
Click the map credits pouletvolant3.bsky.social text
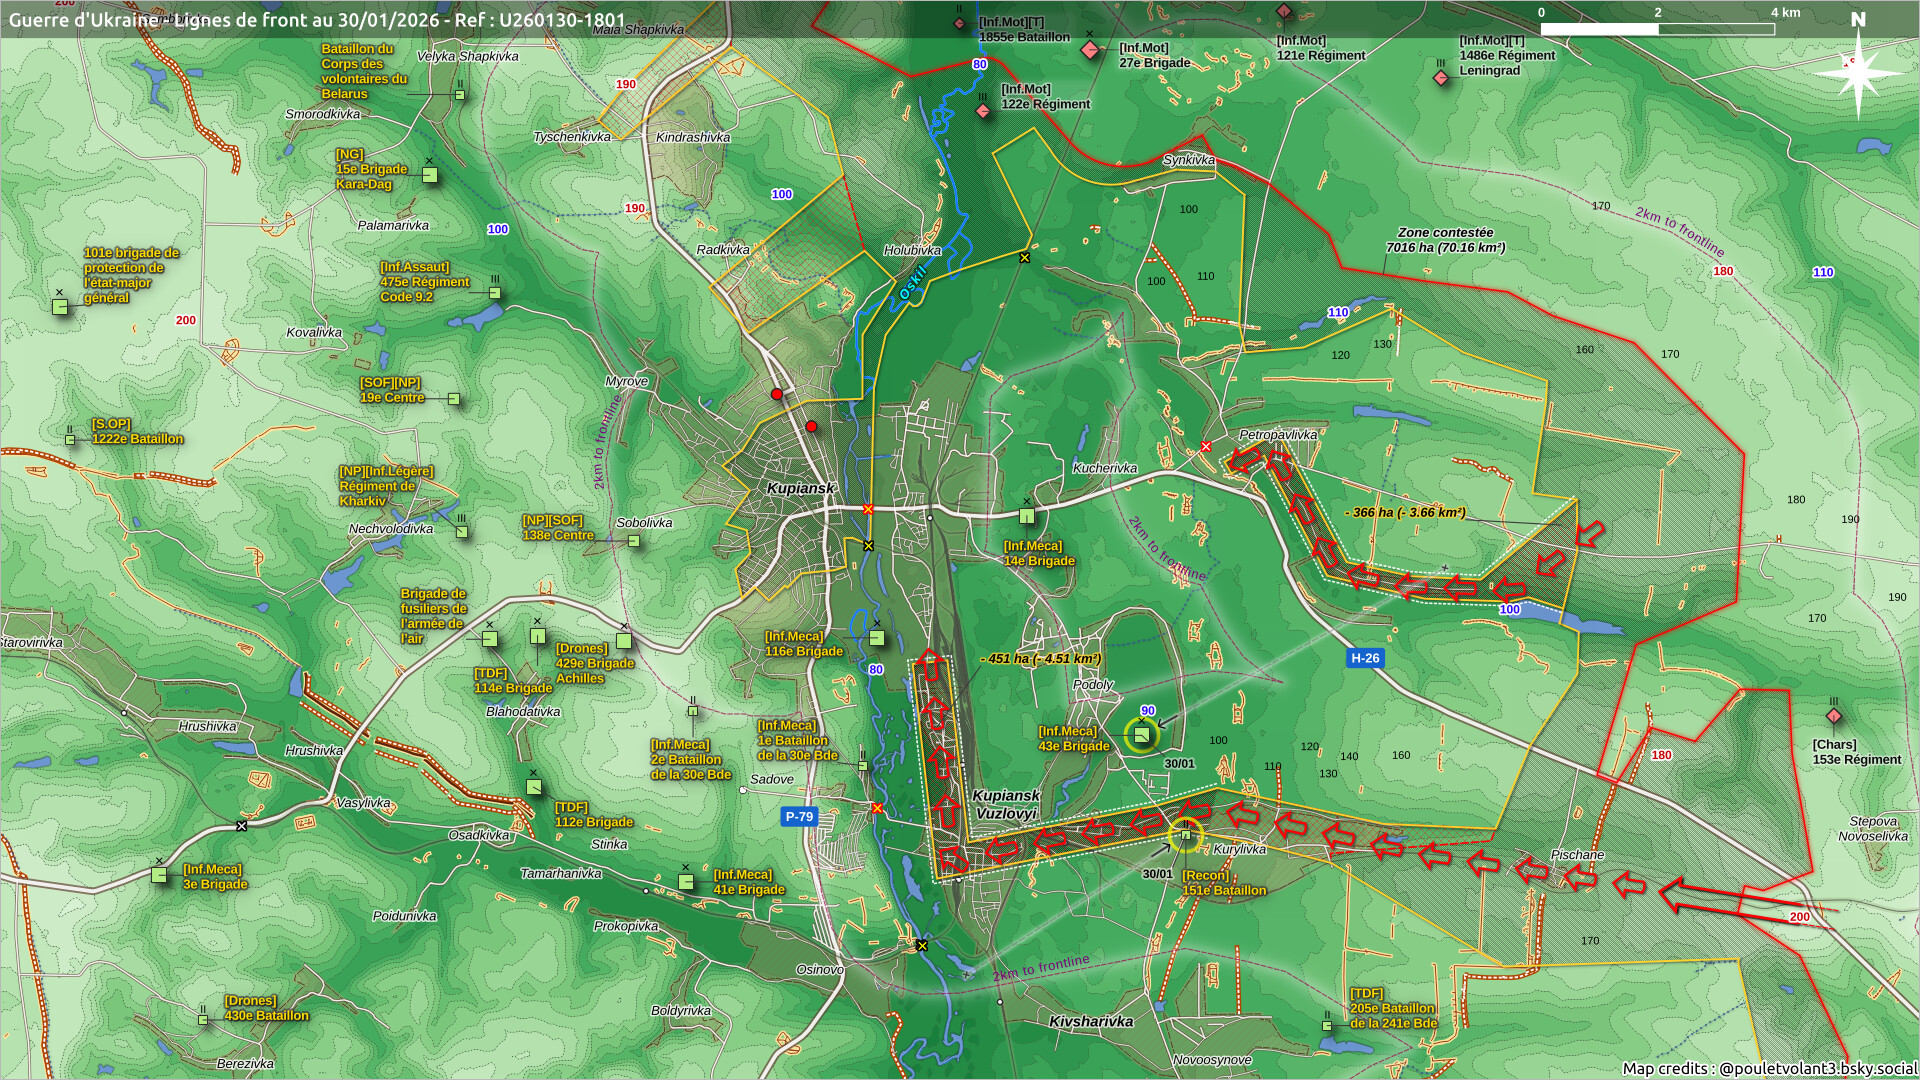click(x=1768, y=1068)
